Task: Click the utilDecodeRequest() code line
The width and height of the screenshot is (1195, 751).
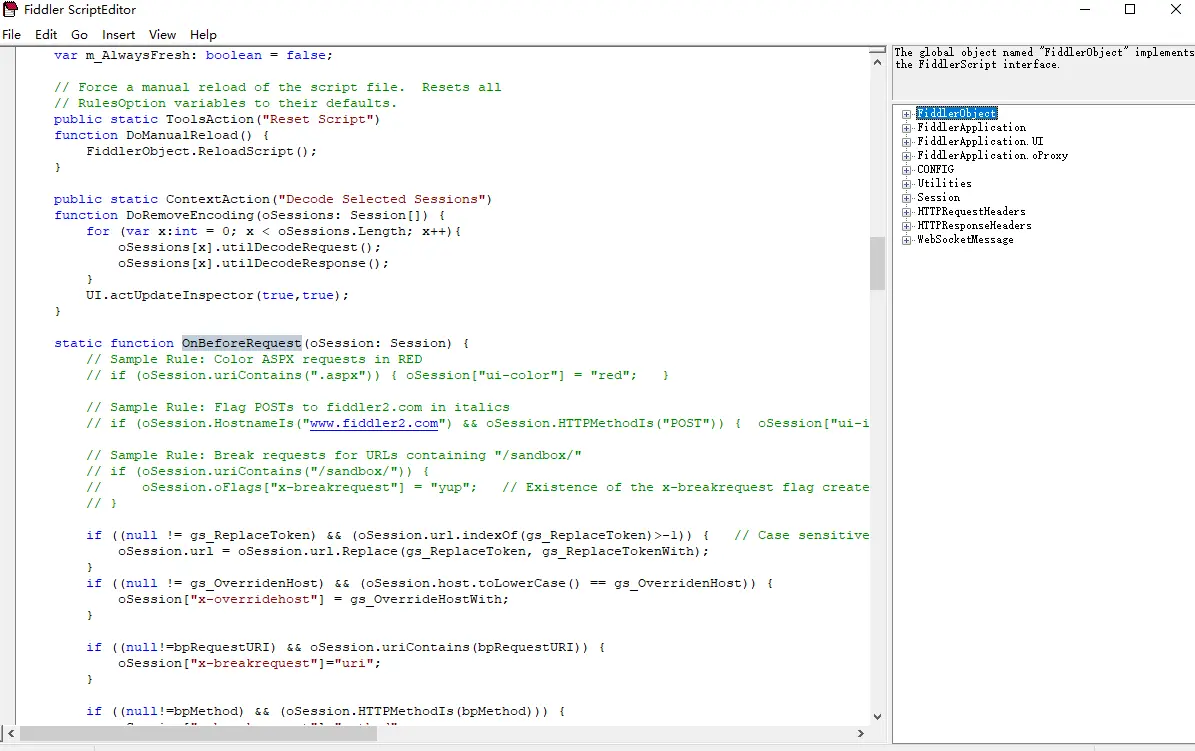Action: [x=249, y=247]
